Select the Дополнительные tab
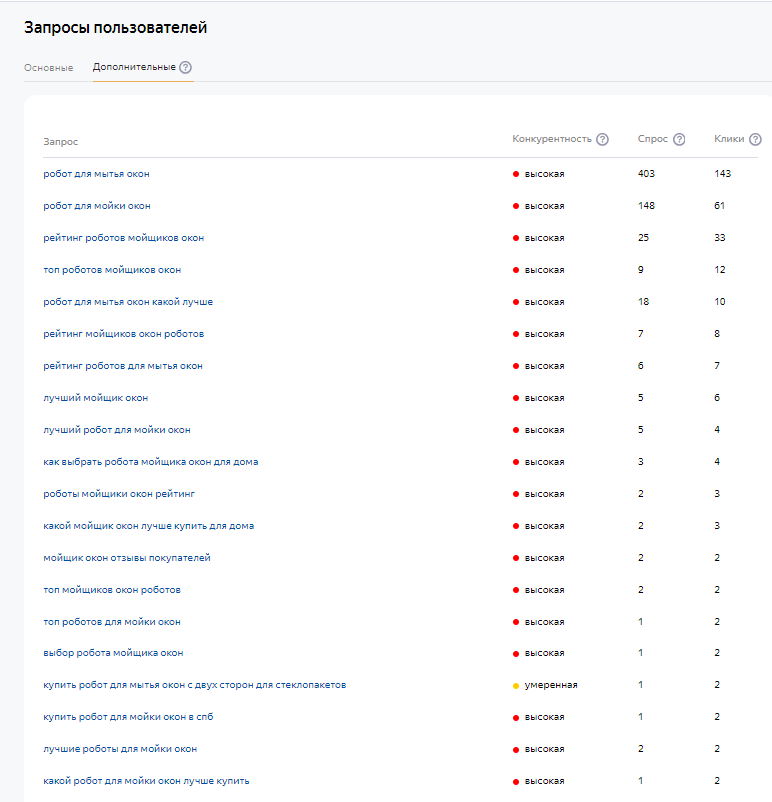The width and height of the screenshot is (772, 802). (134, 67)
